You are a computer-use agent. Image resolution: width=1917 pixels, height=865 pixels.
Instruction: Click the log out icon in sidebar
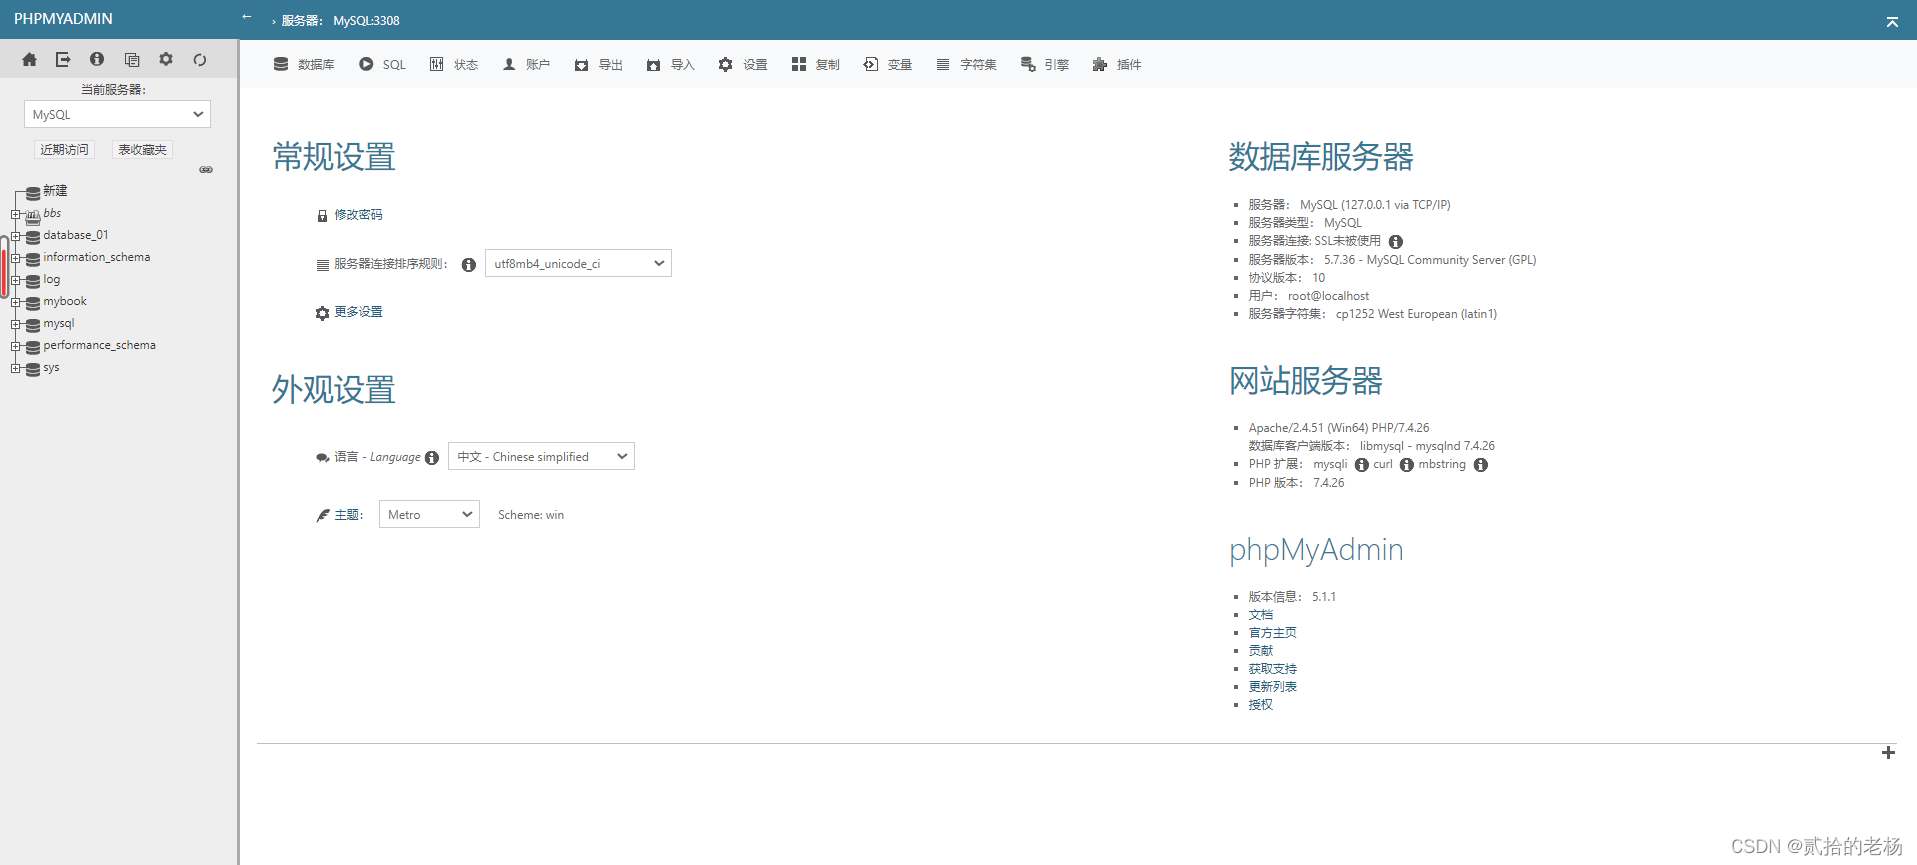[x=63, y=60]
